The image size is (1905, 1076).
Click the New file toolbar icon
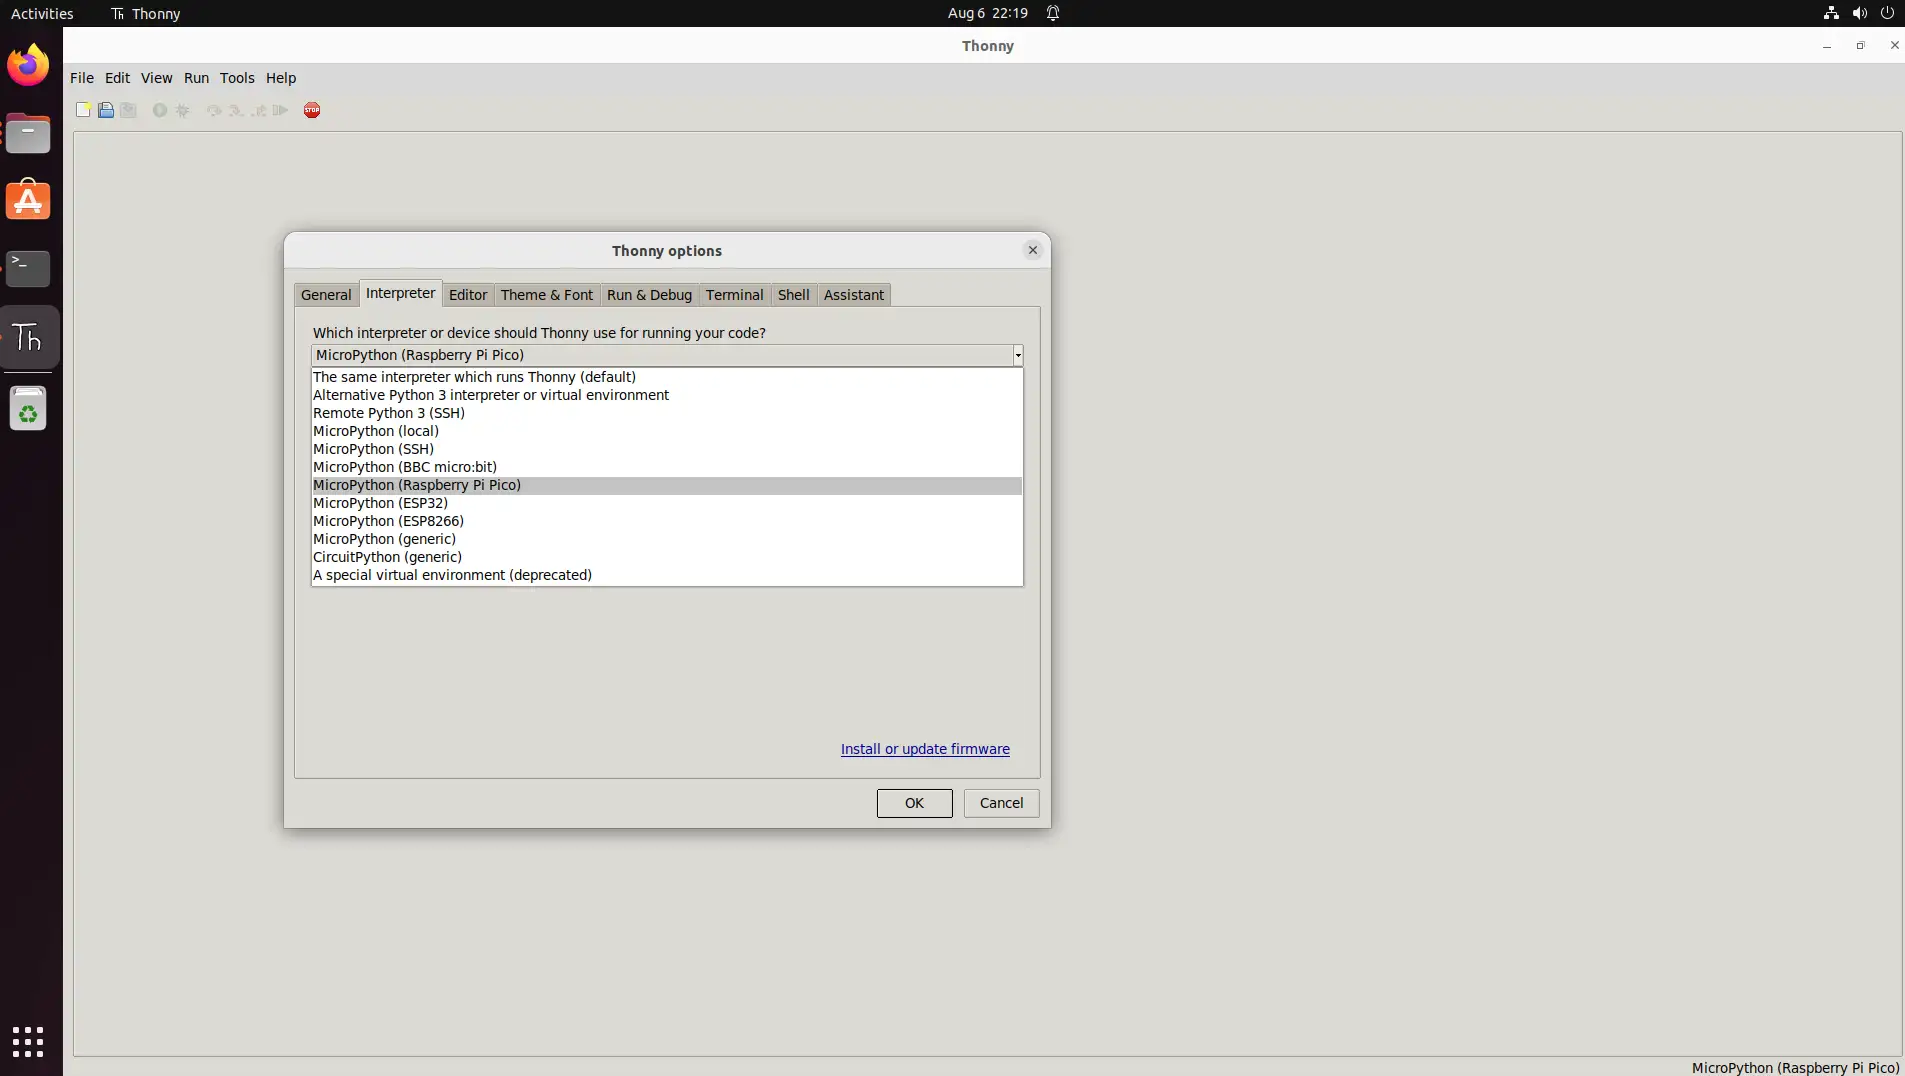coord(83,110)
